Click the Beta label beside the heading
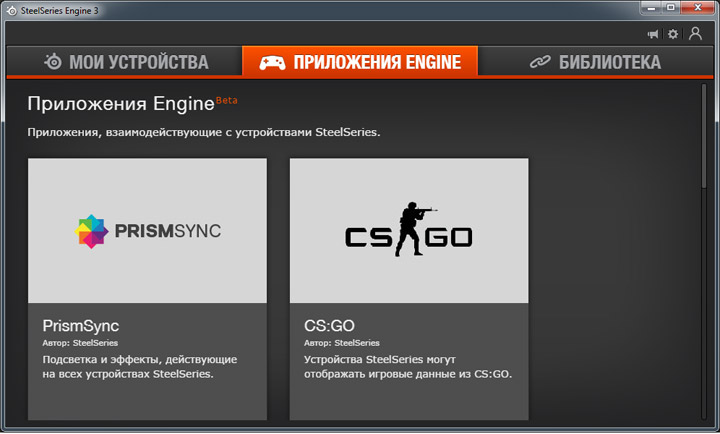720x434 pixels. [226, 100]
